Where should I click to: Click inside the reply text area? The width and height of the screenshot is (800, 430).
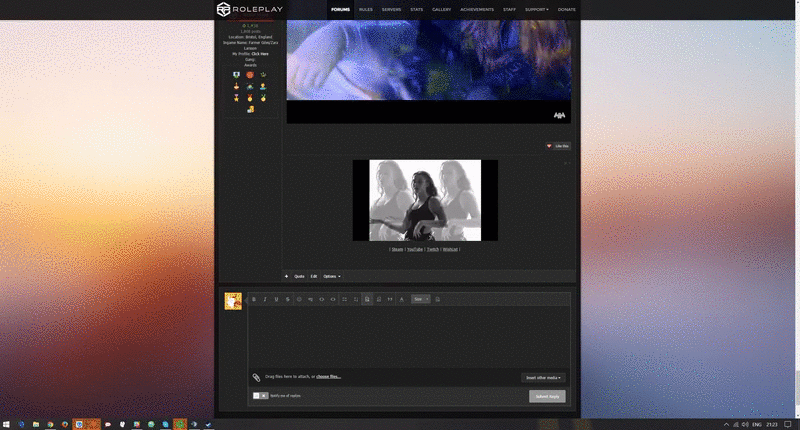[x=409, y=337]
